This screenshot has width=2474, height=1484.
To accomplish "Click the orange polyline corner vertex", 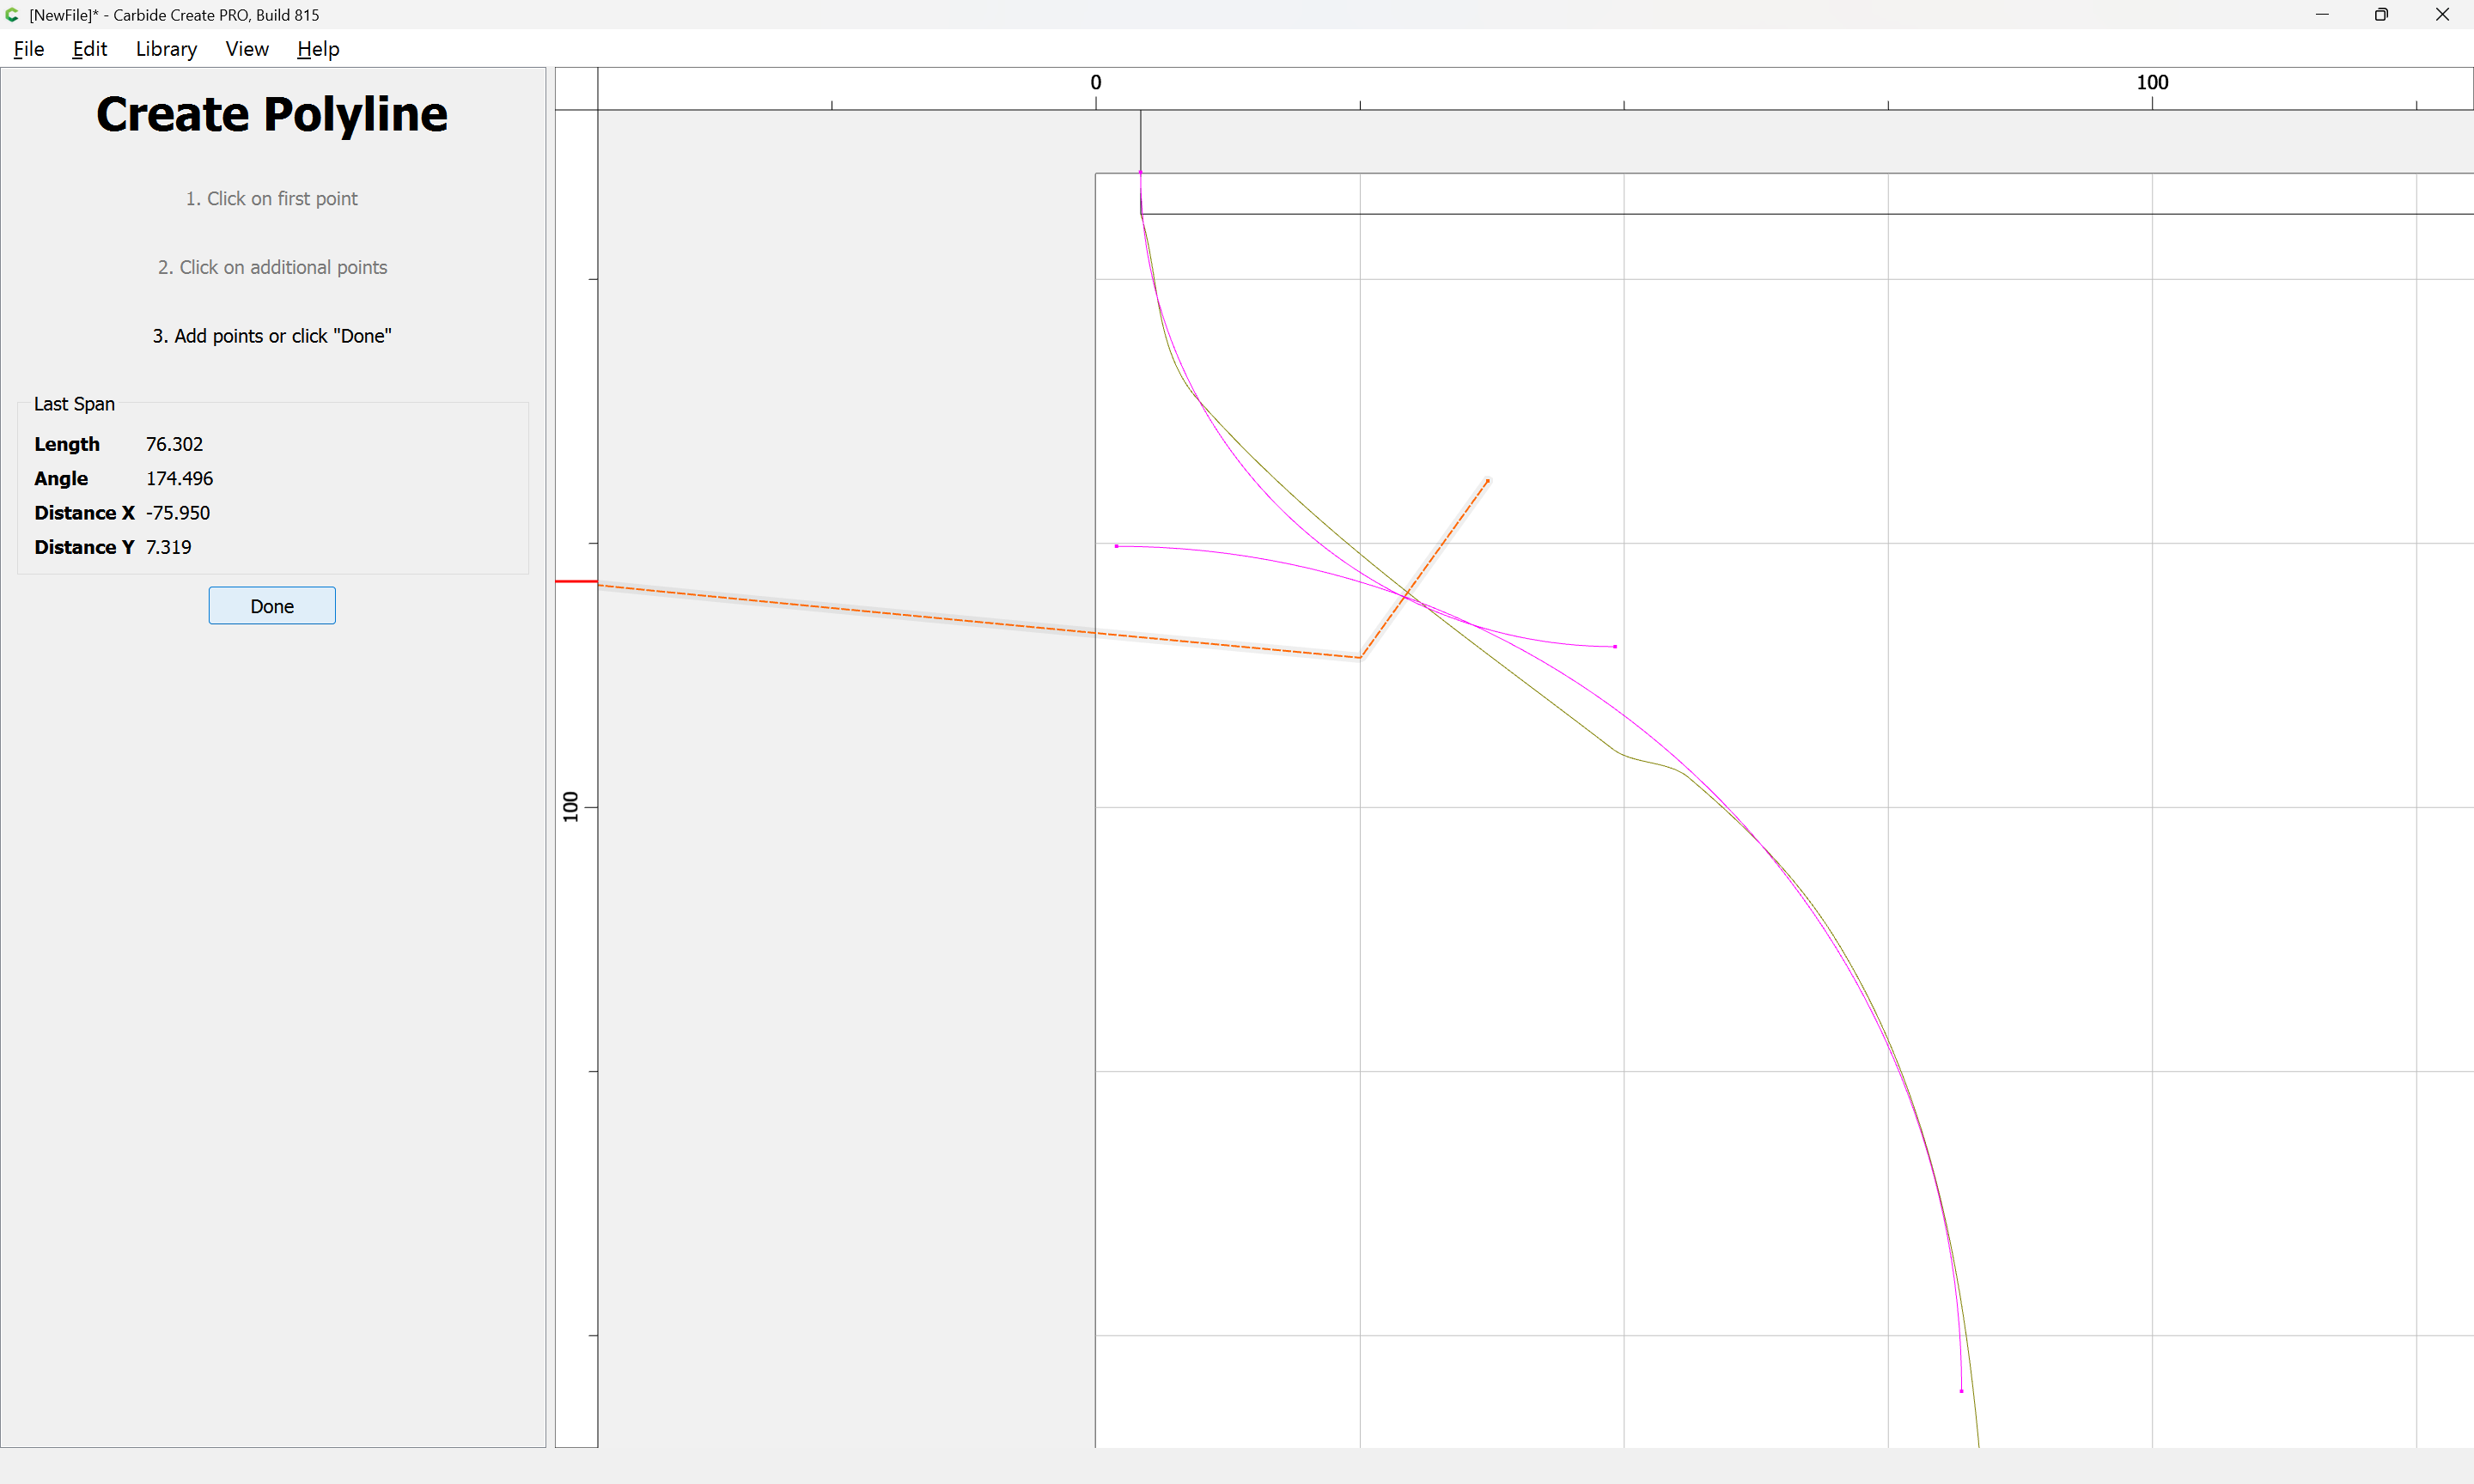I will (x=1360, y=658).
